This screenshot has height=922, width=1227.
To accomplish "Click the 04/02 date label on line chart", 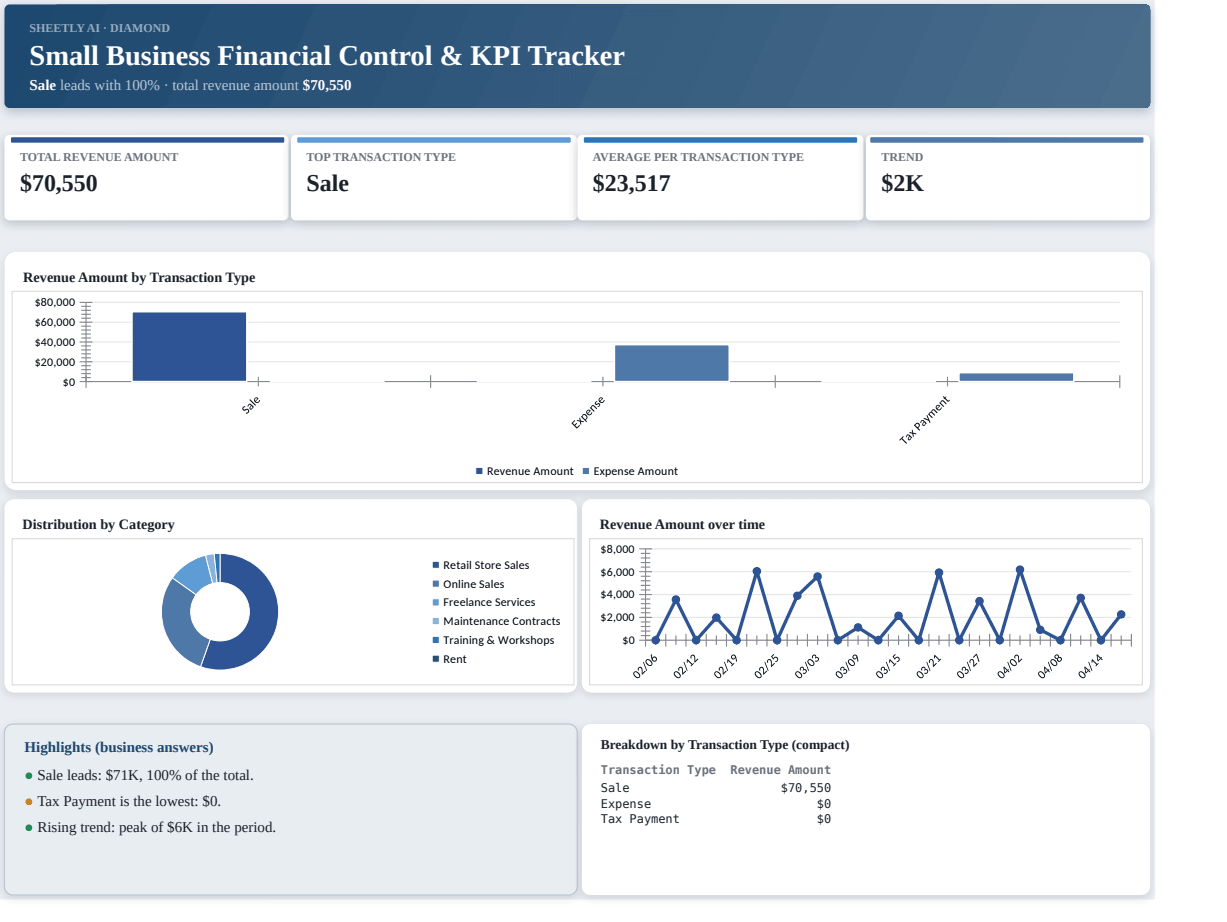I will (1011, 666).
